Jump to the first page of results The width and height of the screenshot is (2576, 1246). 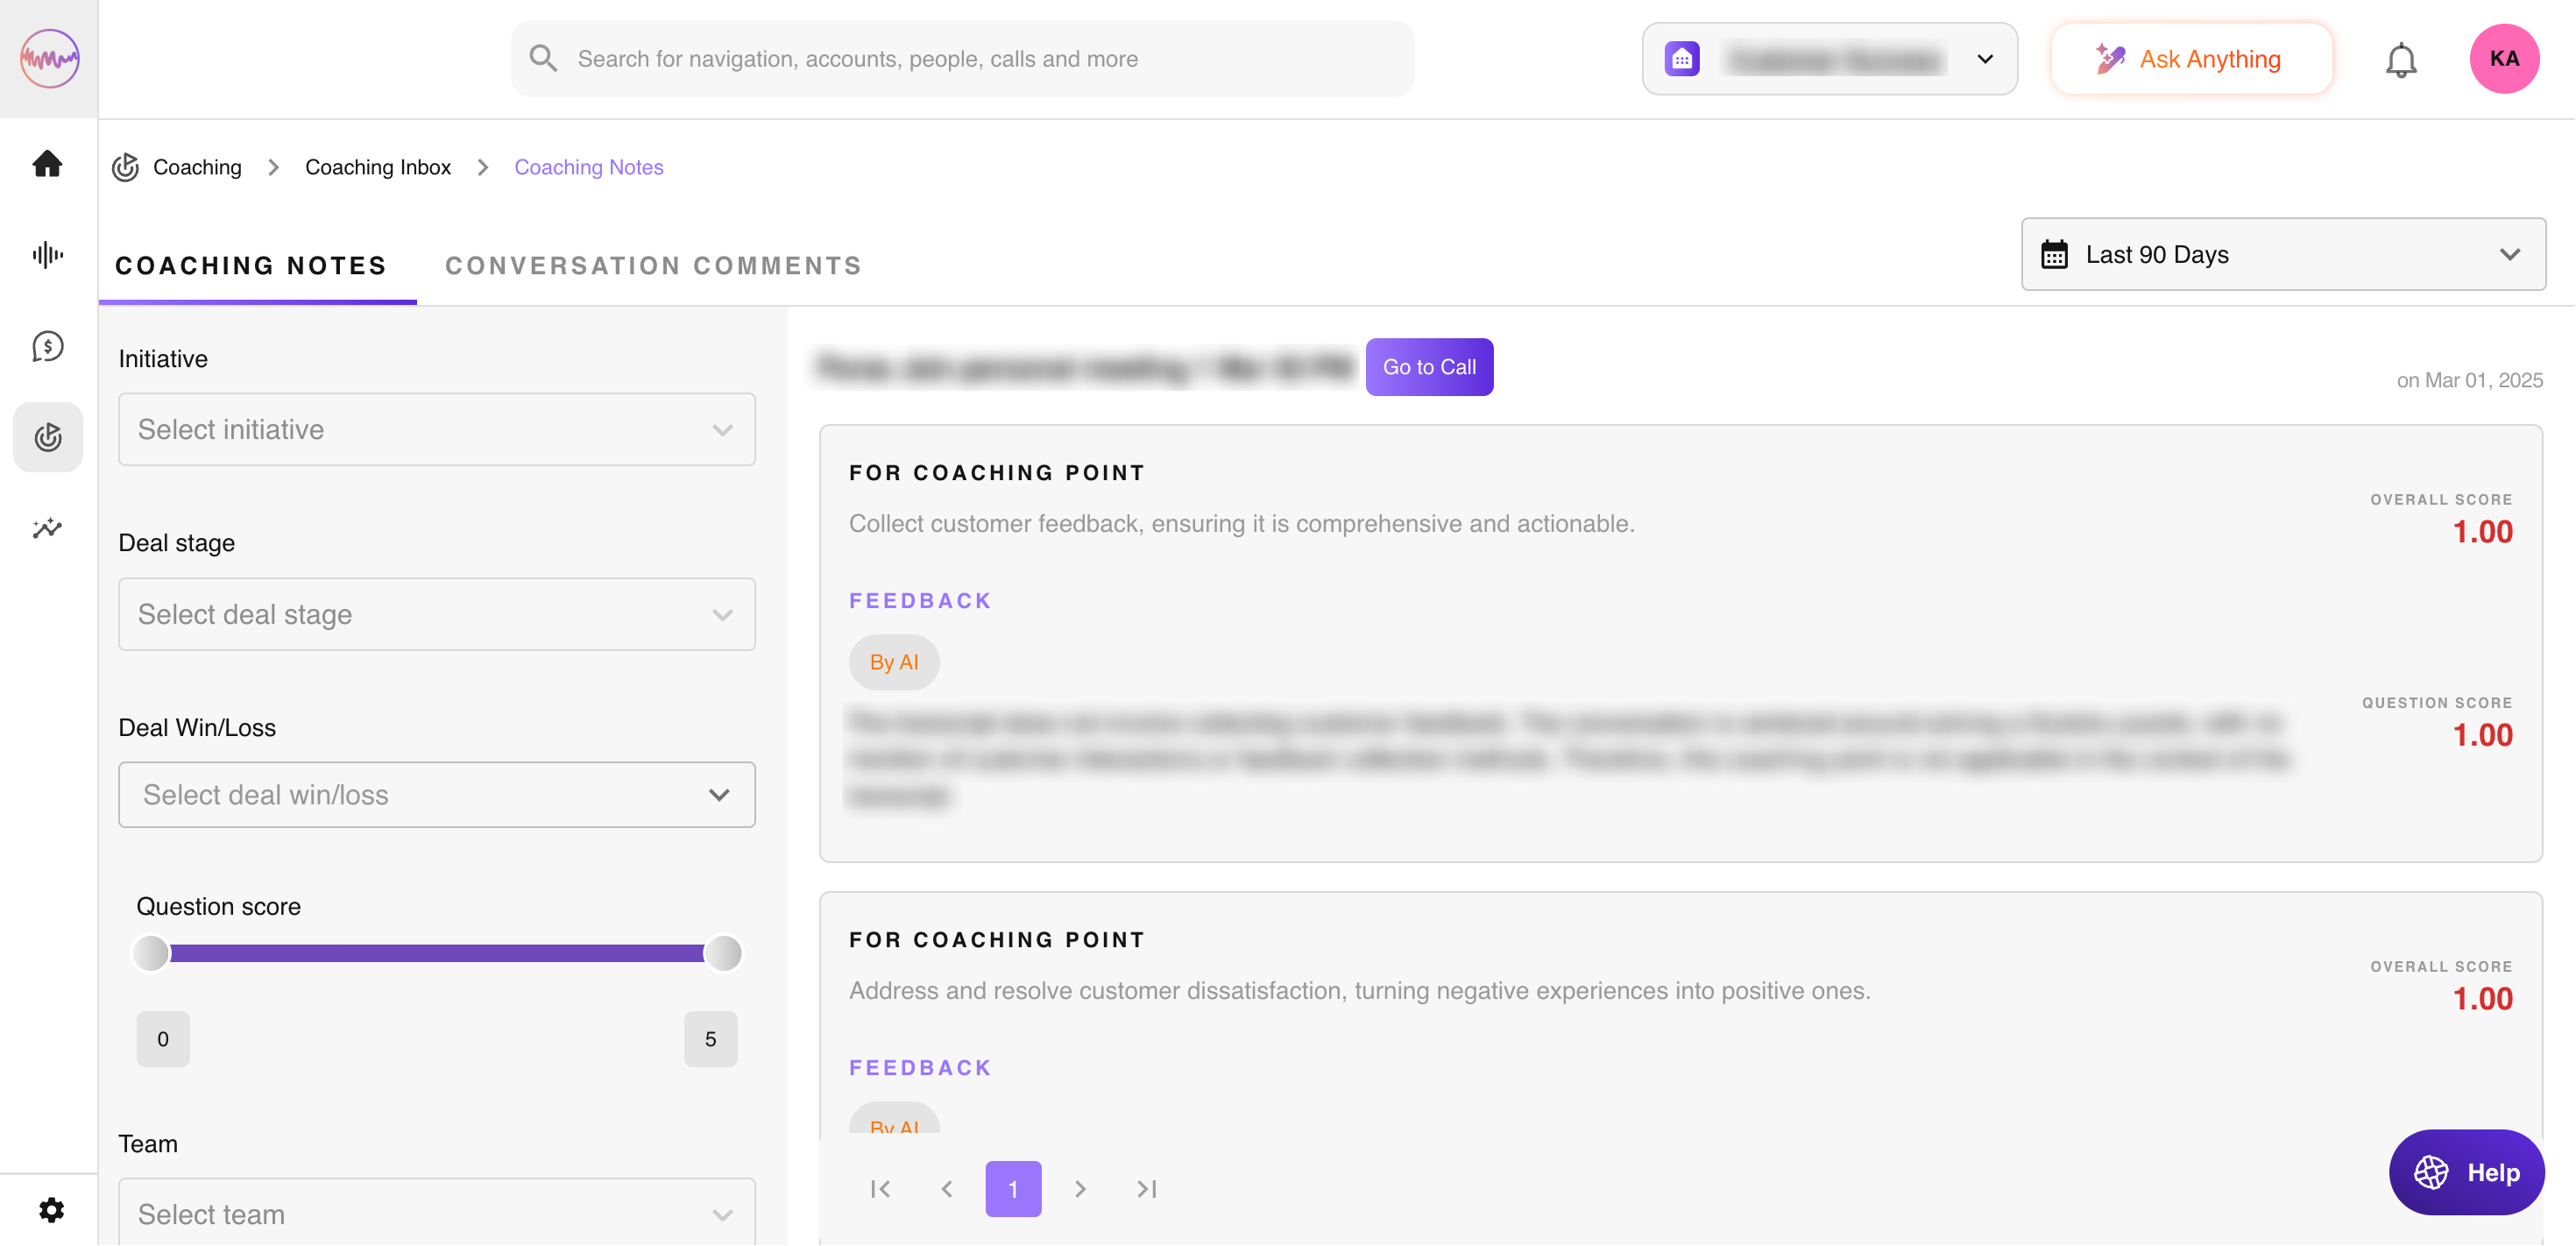point(880,1188)
